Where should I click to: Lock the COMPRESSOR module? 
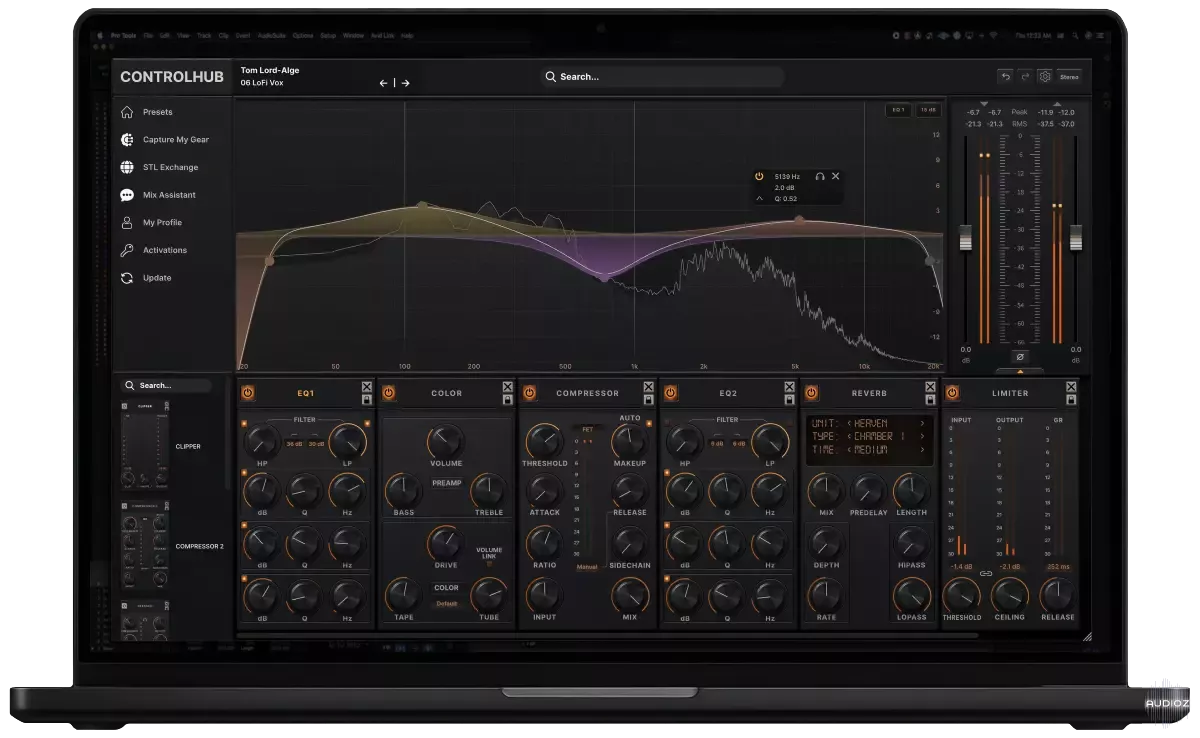click(649, 399)
